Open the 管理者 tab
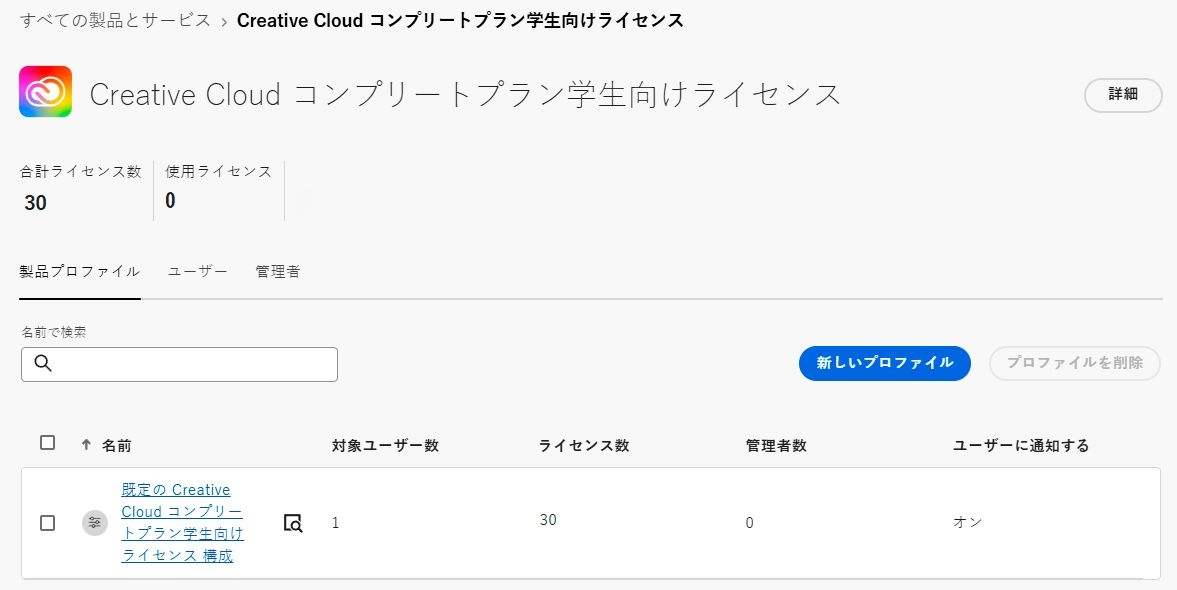 tap(278, 271)
